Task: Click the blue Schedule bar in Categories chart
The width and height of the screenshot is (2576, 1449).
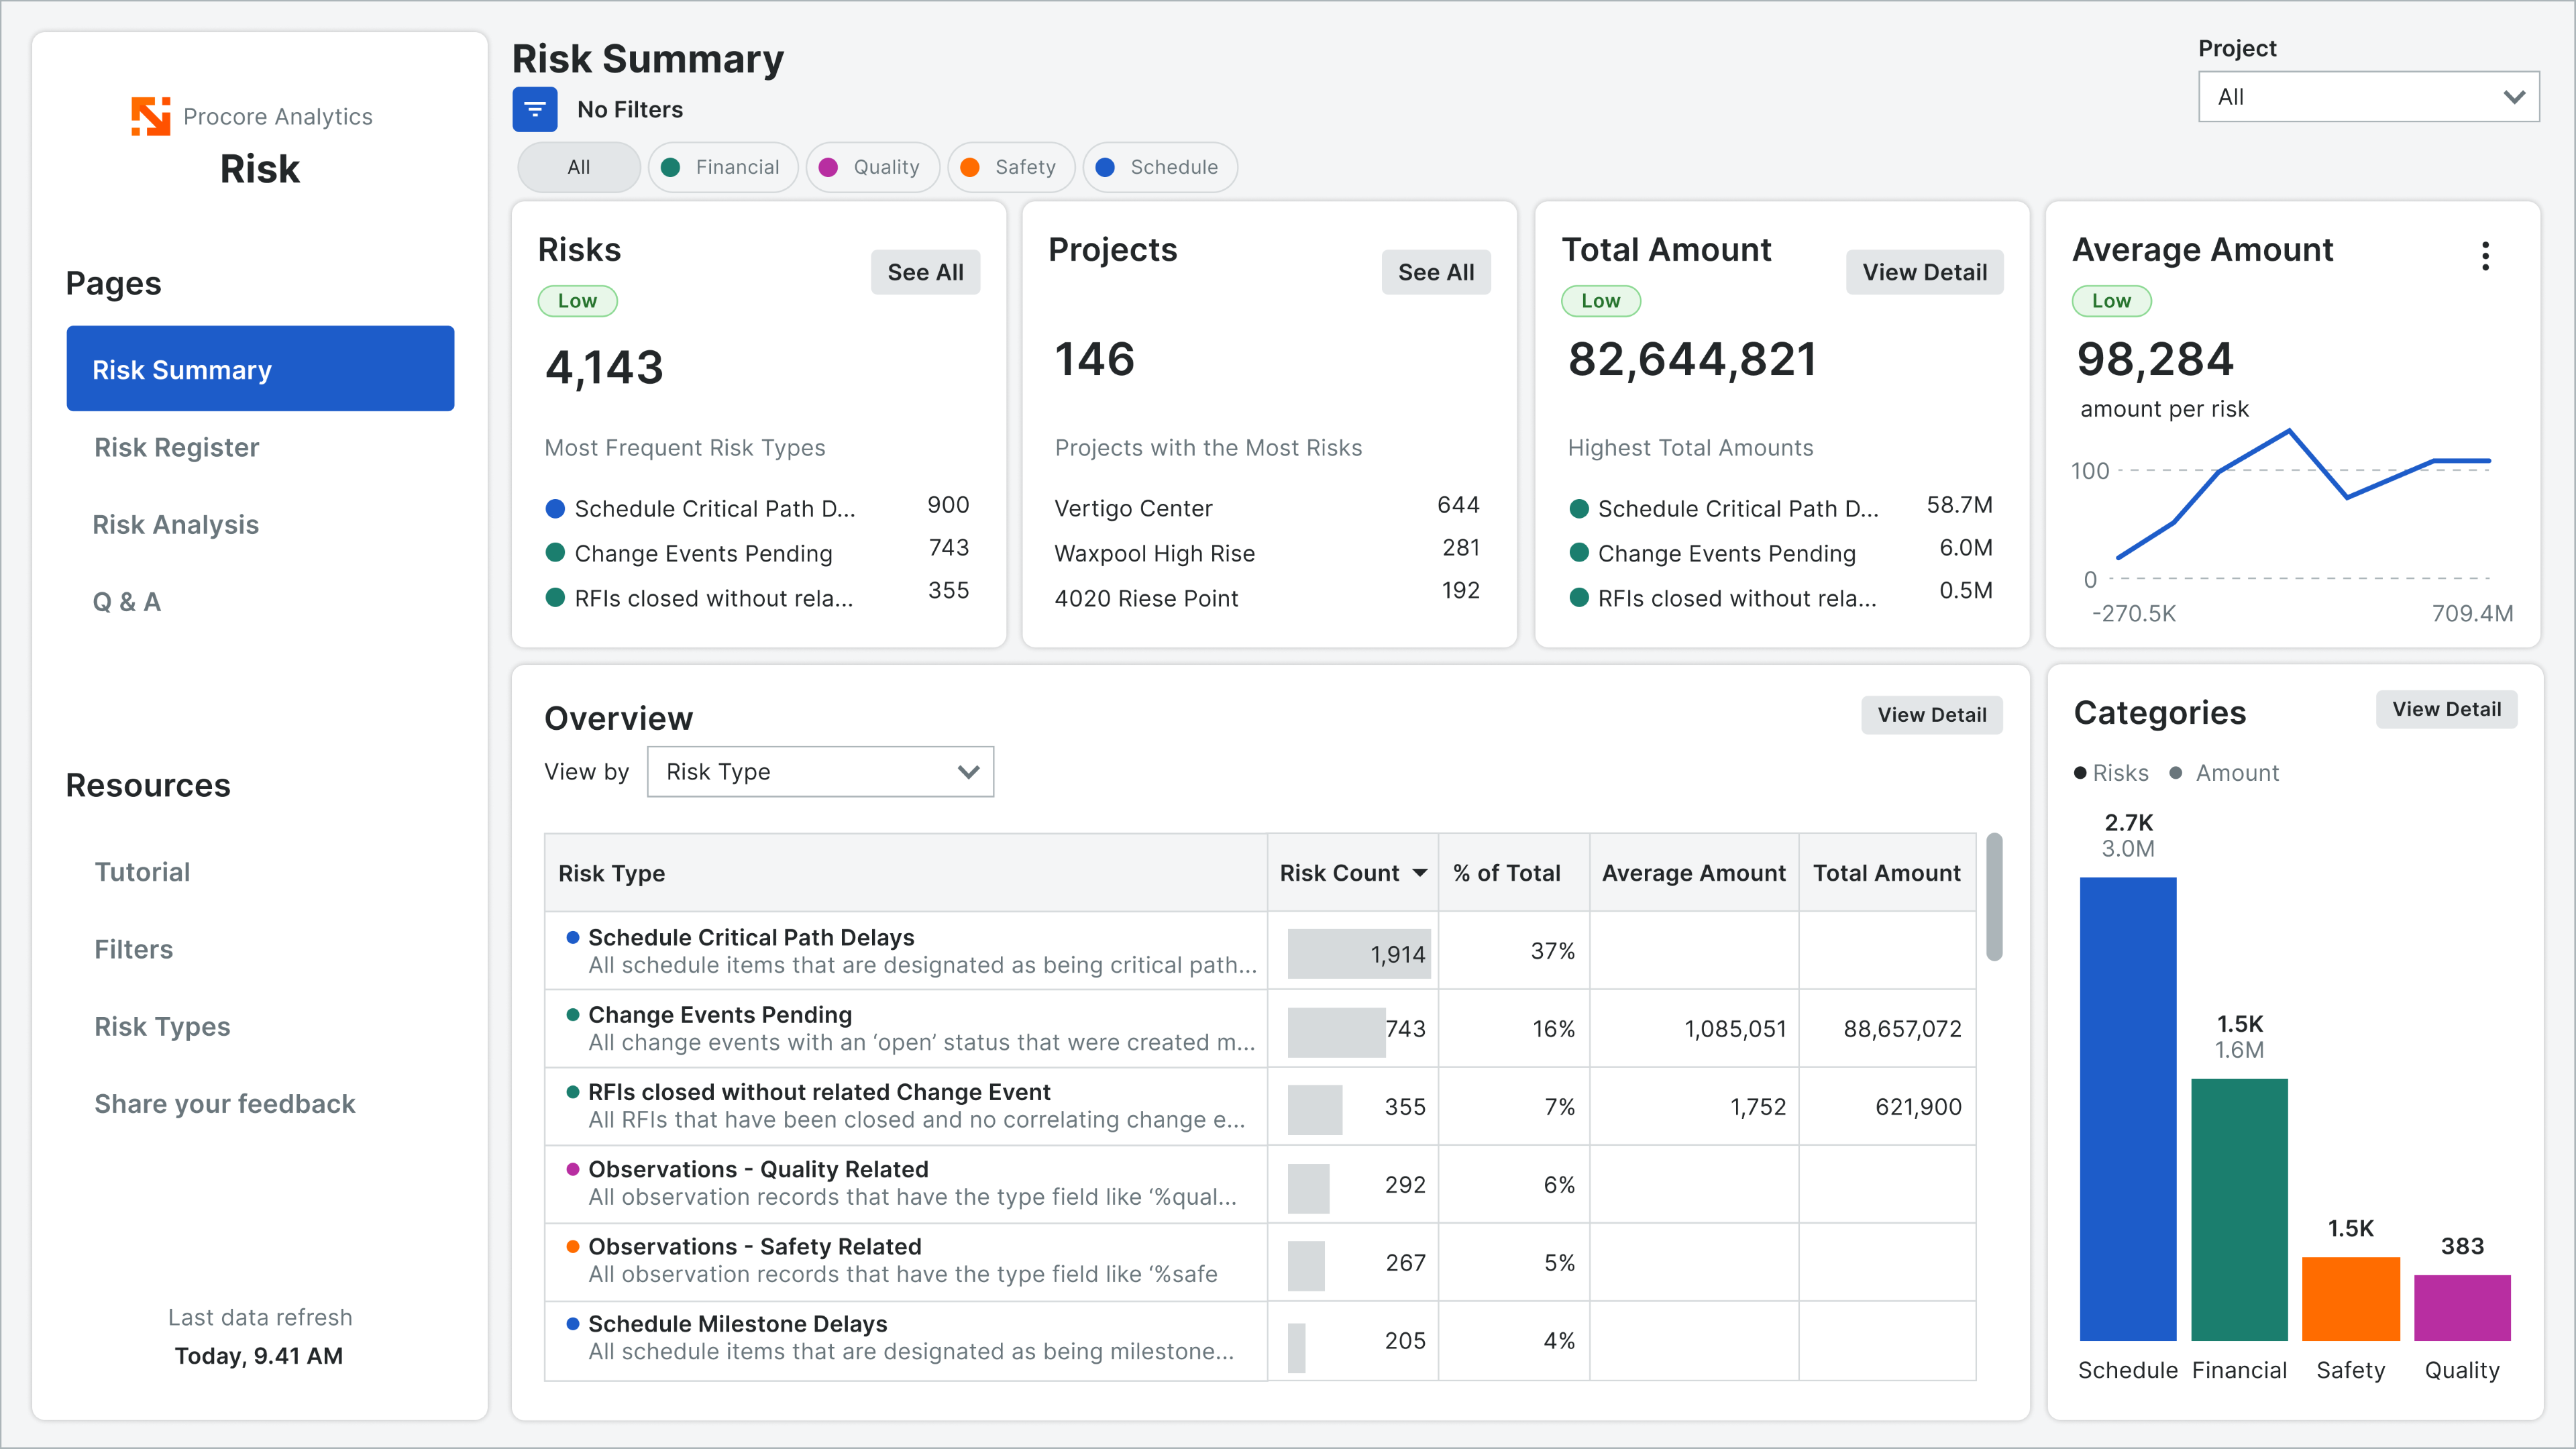Action: [x=2128, y=1109]
